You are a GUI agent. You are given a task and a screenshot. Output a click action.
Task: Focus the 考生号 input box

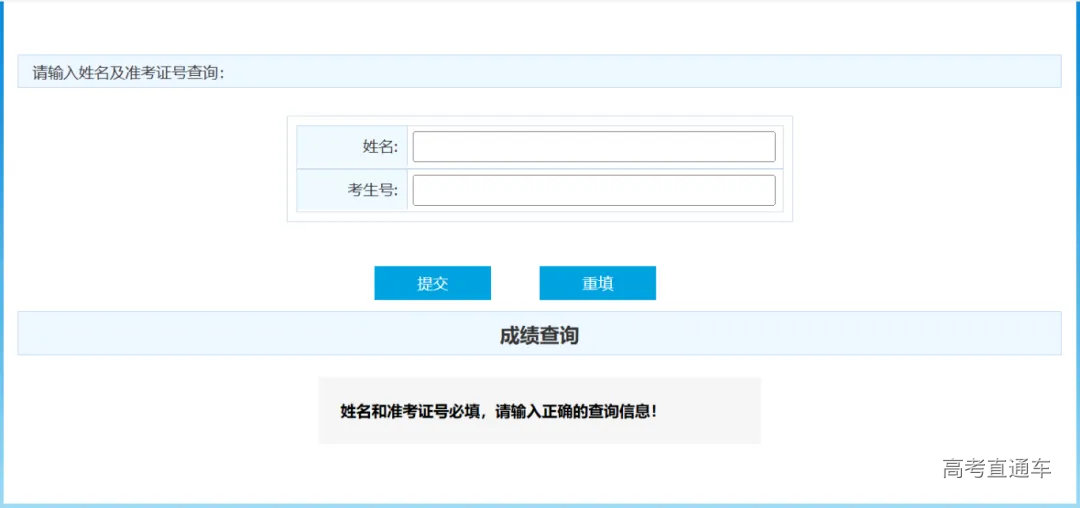(593, 191)
